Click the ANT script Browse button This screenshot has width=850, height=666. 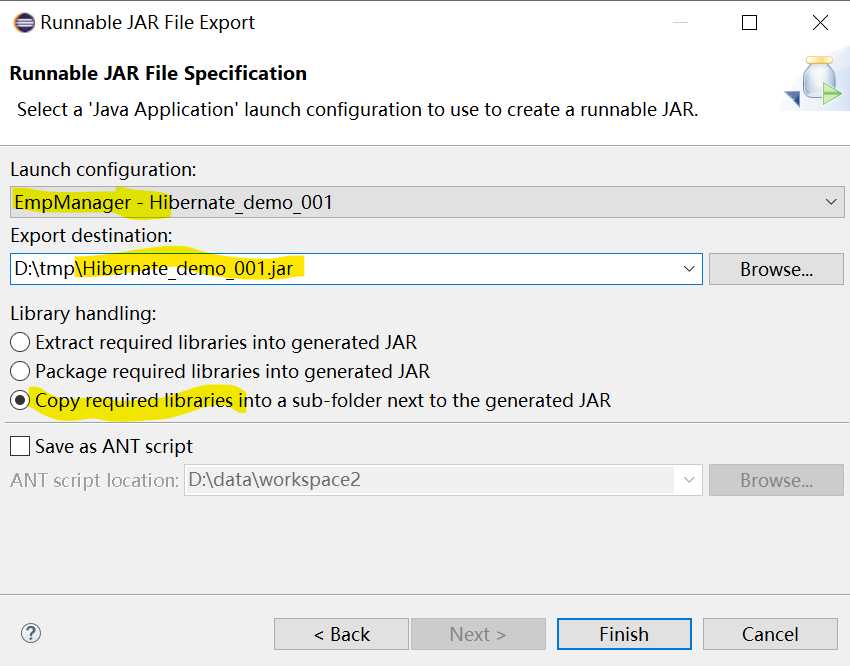click(776, 480)
